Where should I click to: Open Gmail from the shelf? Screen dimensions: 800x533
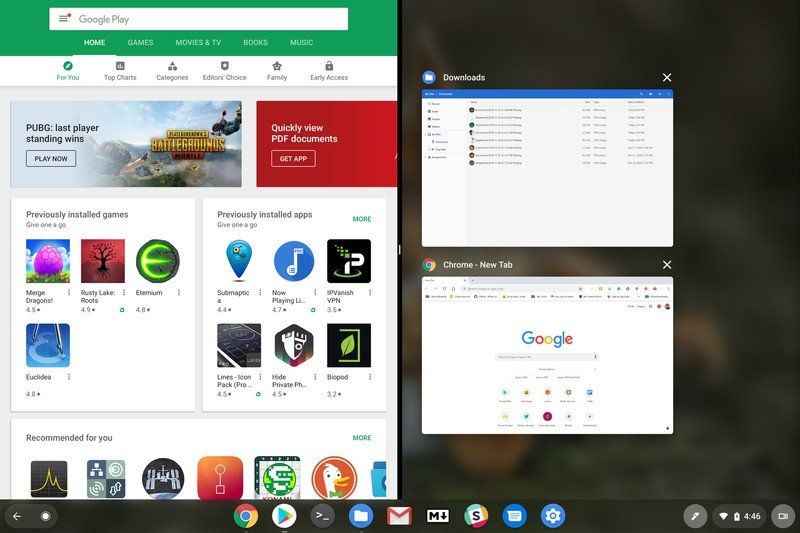tap(399, 516)
